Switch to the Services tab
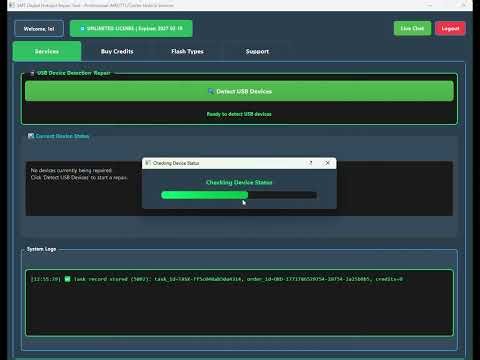The height and width of the screenshot is (360, 480). [x=47, y=51]
